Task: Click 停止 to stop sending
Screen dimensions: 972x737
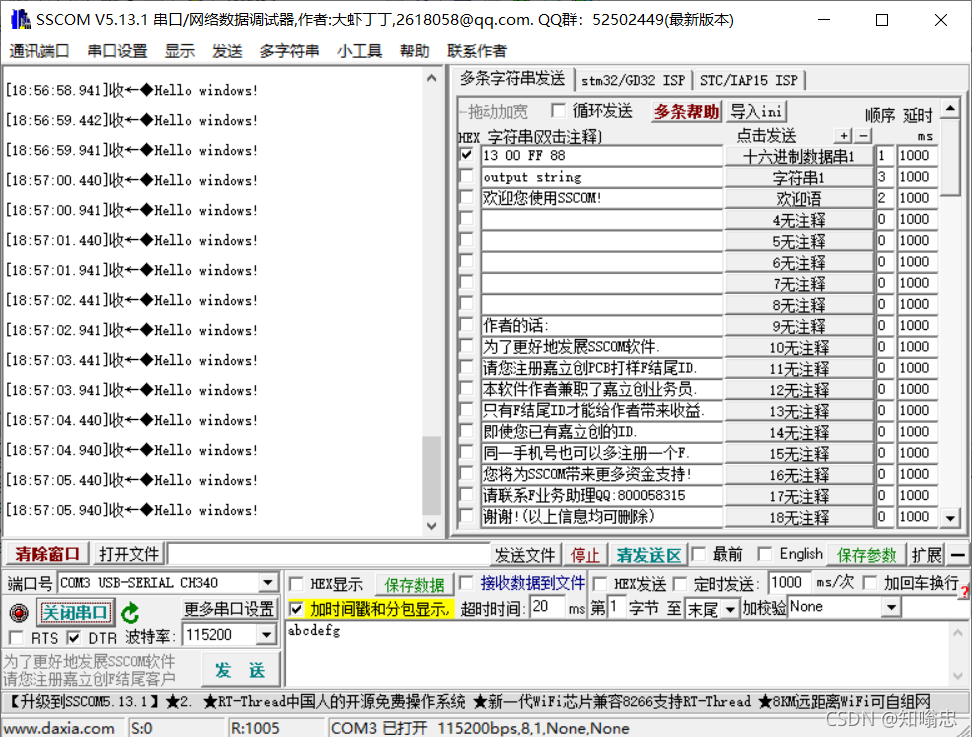Action: (x=585, y=553)
